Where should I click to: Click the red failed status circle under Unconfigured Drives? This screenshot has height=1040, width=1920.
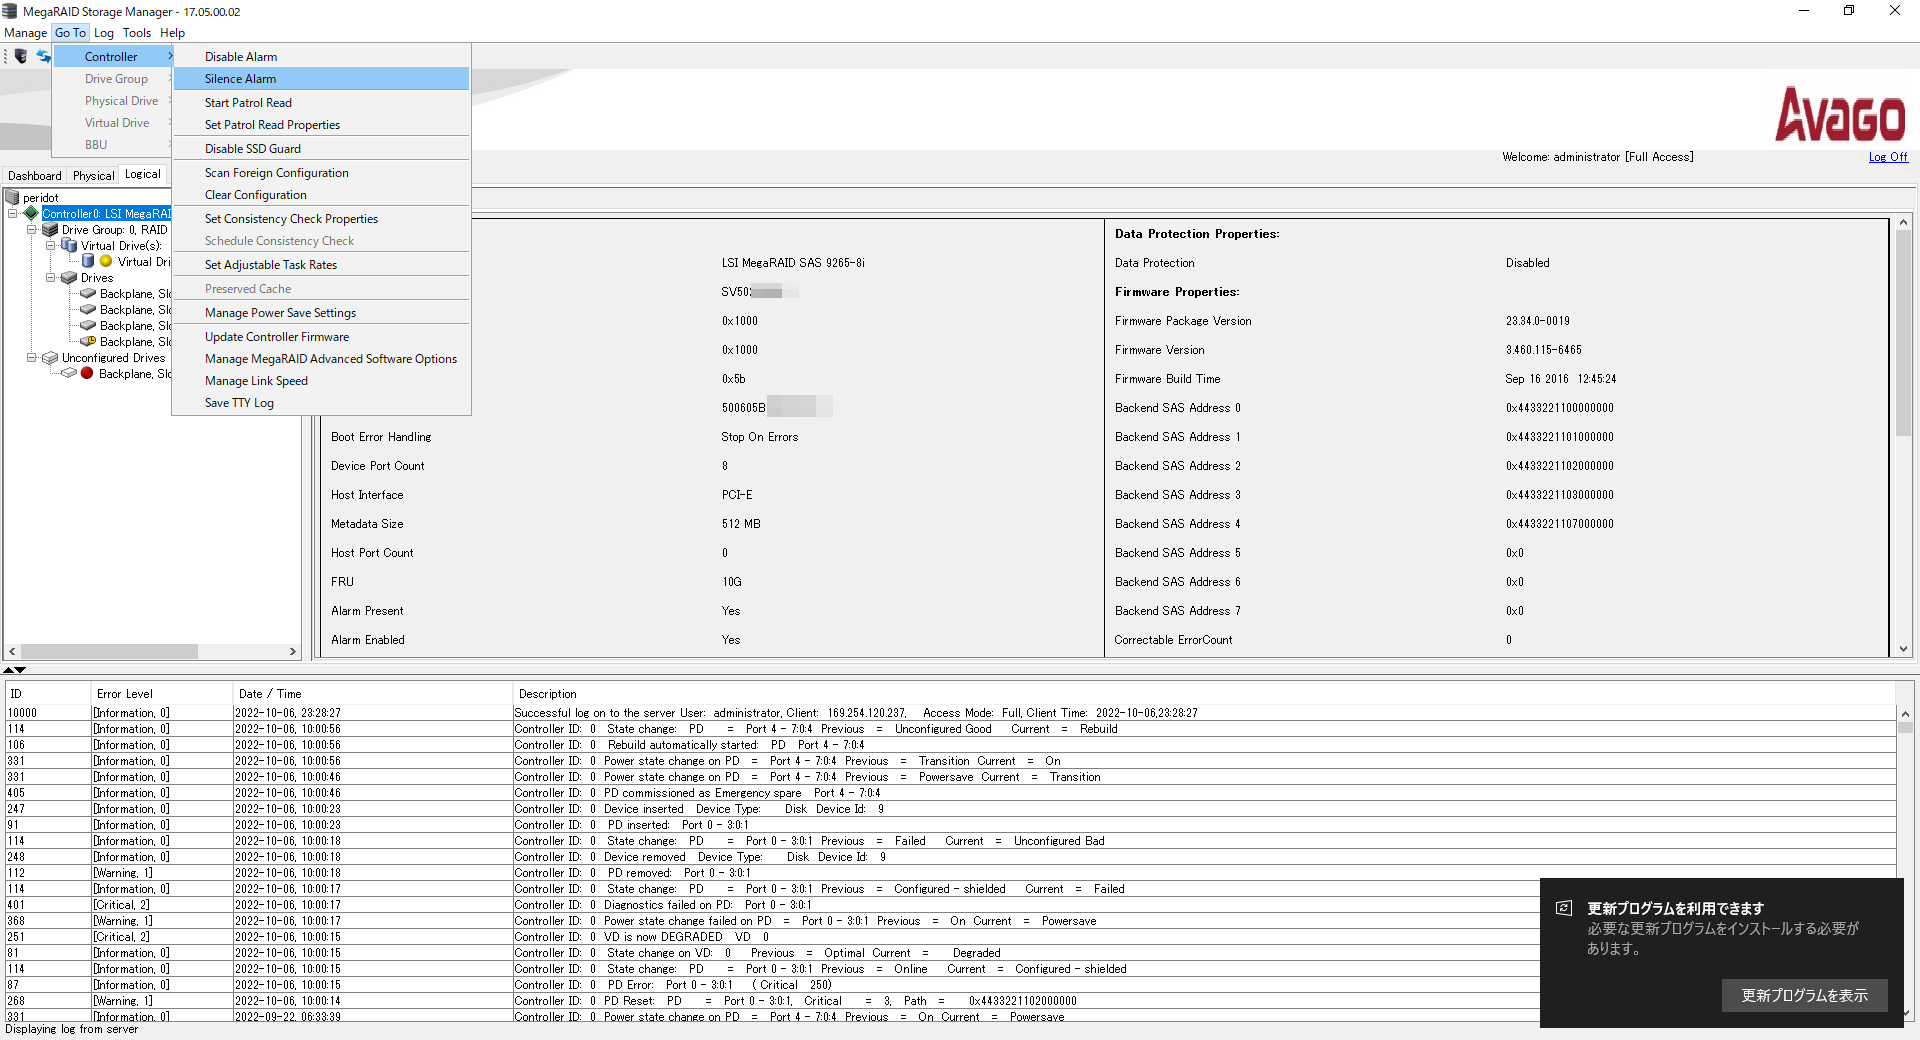click(x=87, y=374)
